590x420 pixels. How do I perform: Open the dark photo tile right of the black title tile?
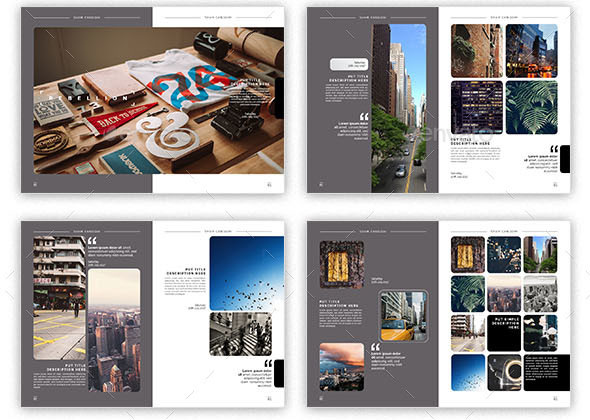[540, 333]
